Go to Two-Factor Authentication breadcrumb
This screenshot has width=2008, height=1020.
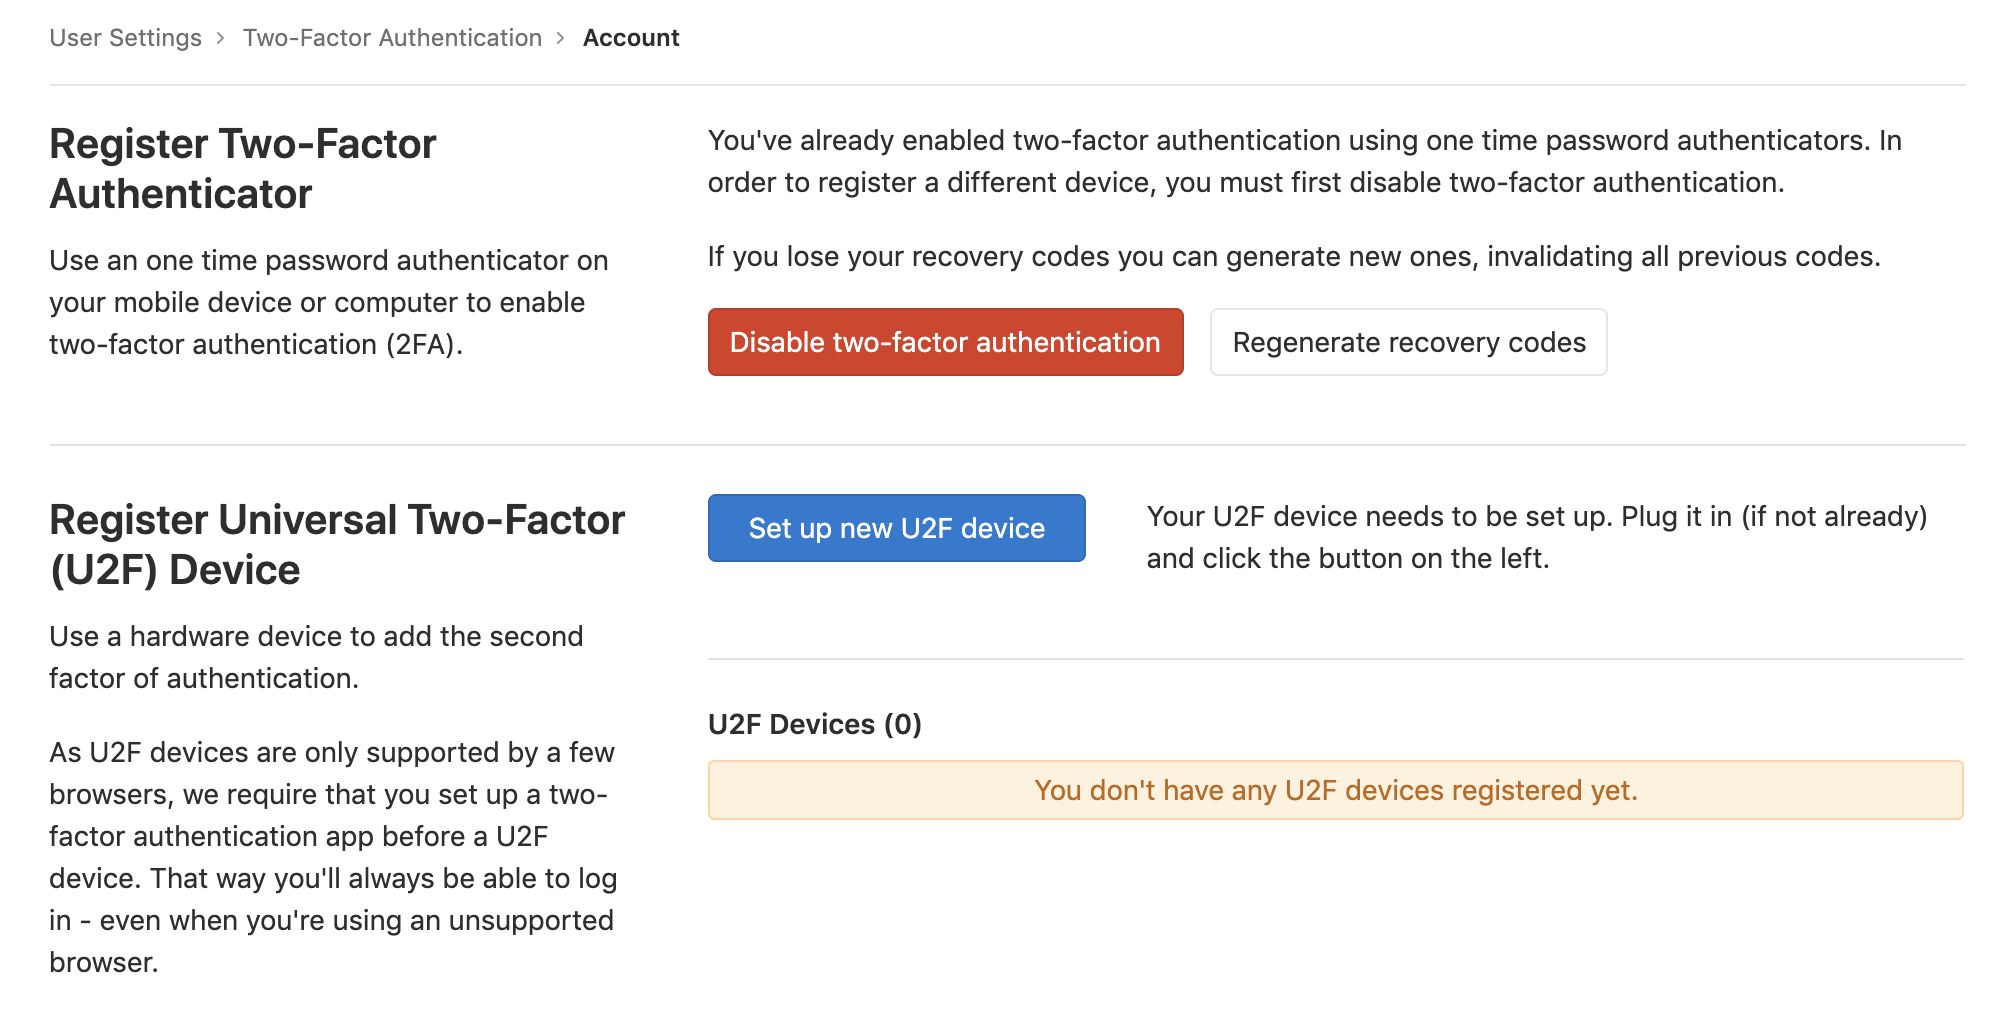392,38
